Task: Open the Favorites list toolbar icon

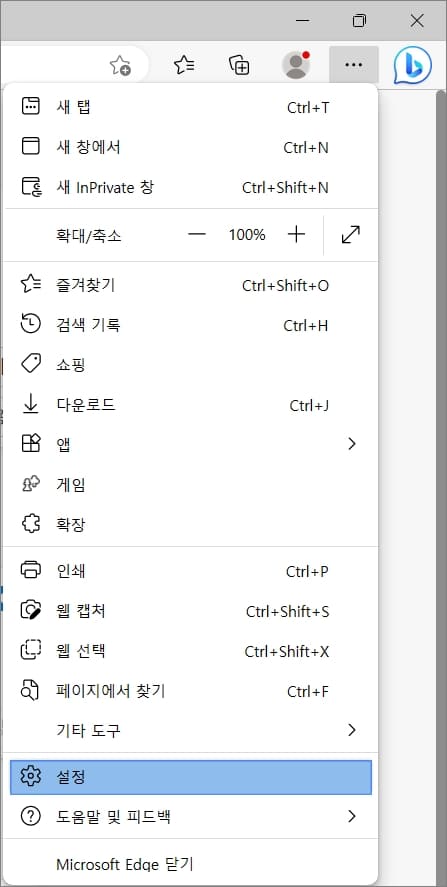Action: pyautogui.click(x=184, y=65)
